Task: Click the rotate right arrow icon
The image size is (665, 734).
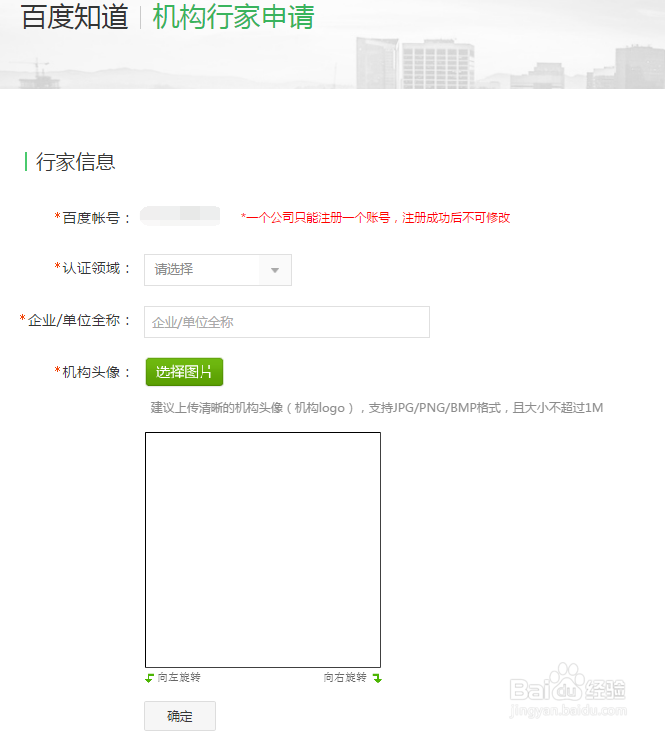Action: 377,678
